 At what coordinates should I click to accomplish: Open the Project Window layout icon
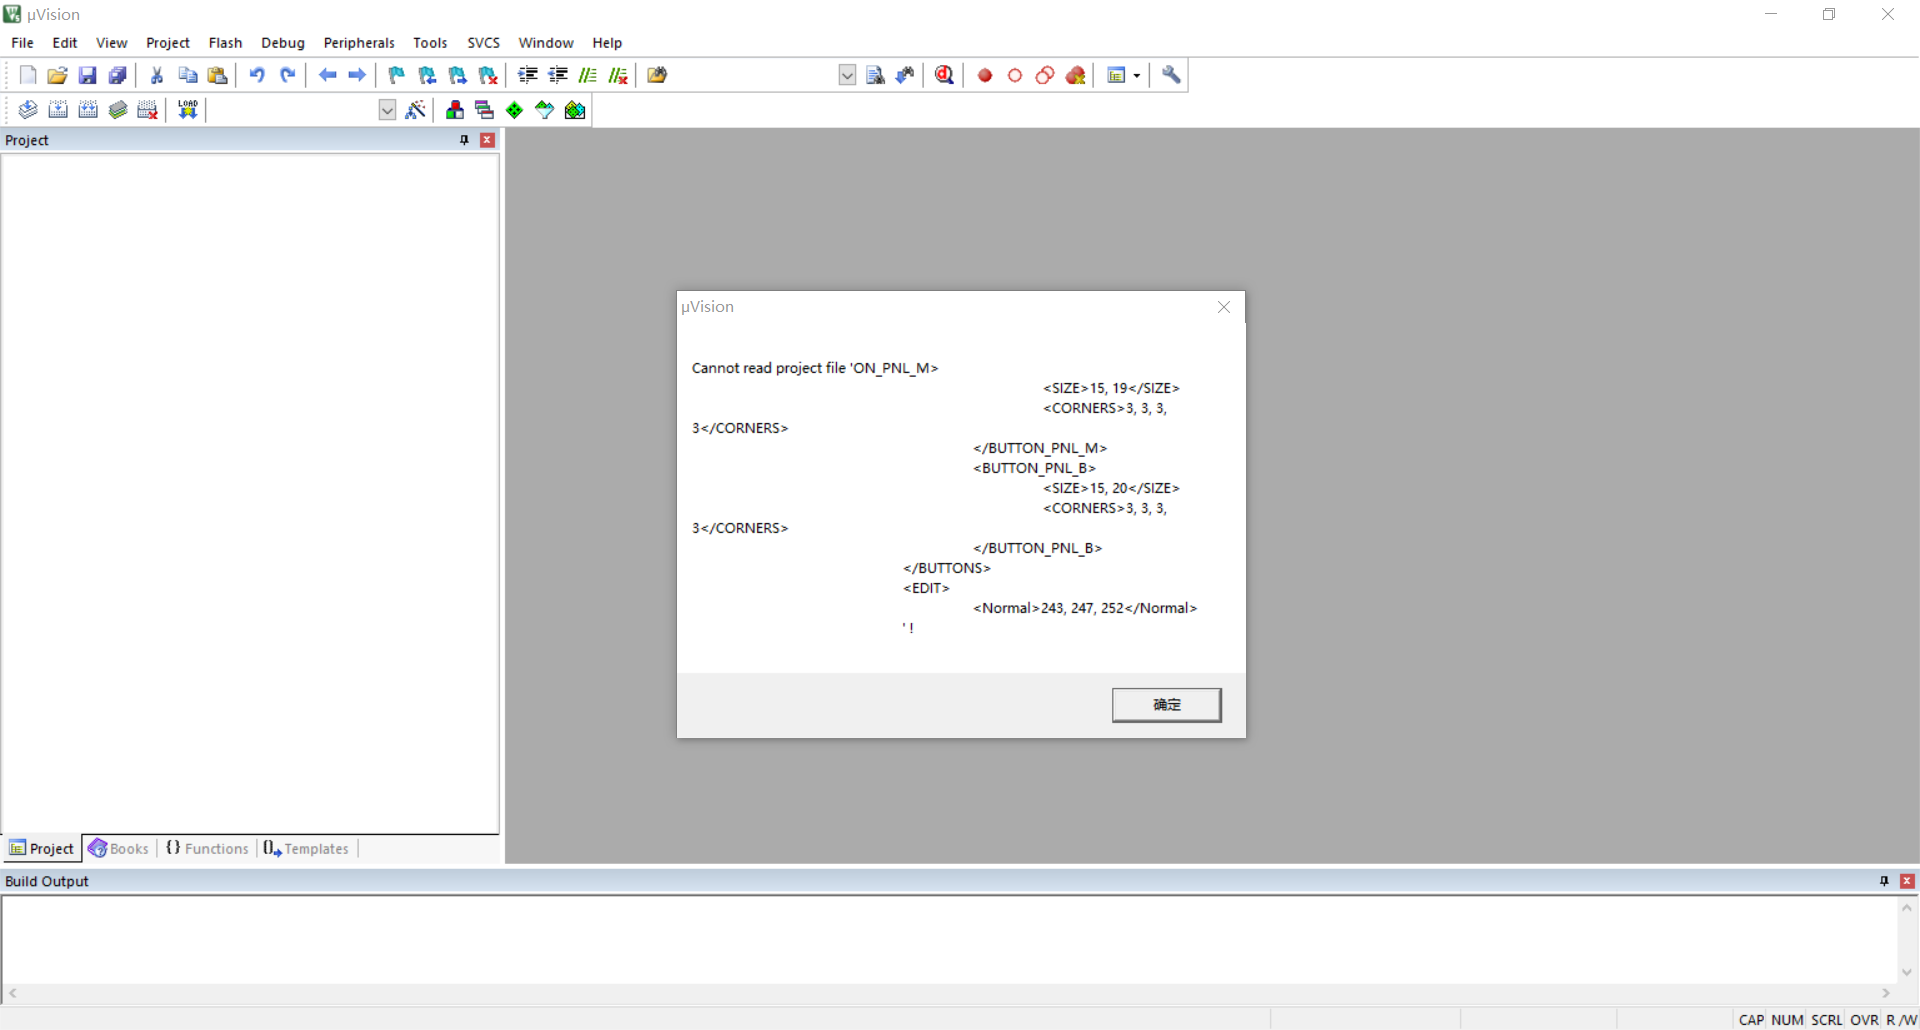tap(1117, 75)
